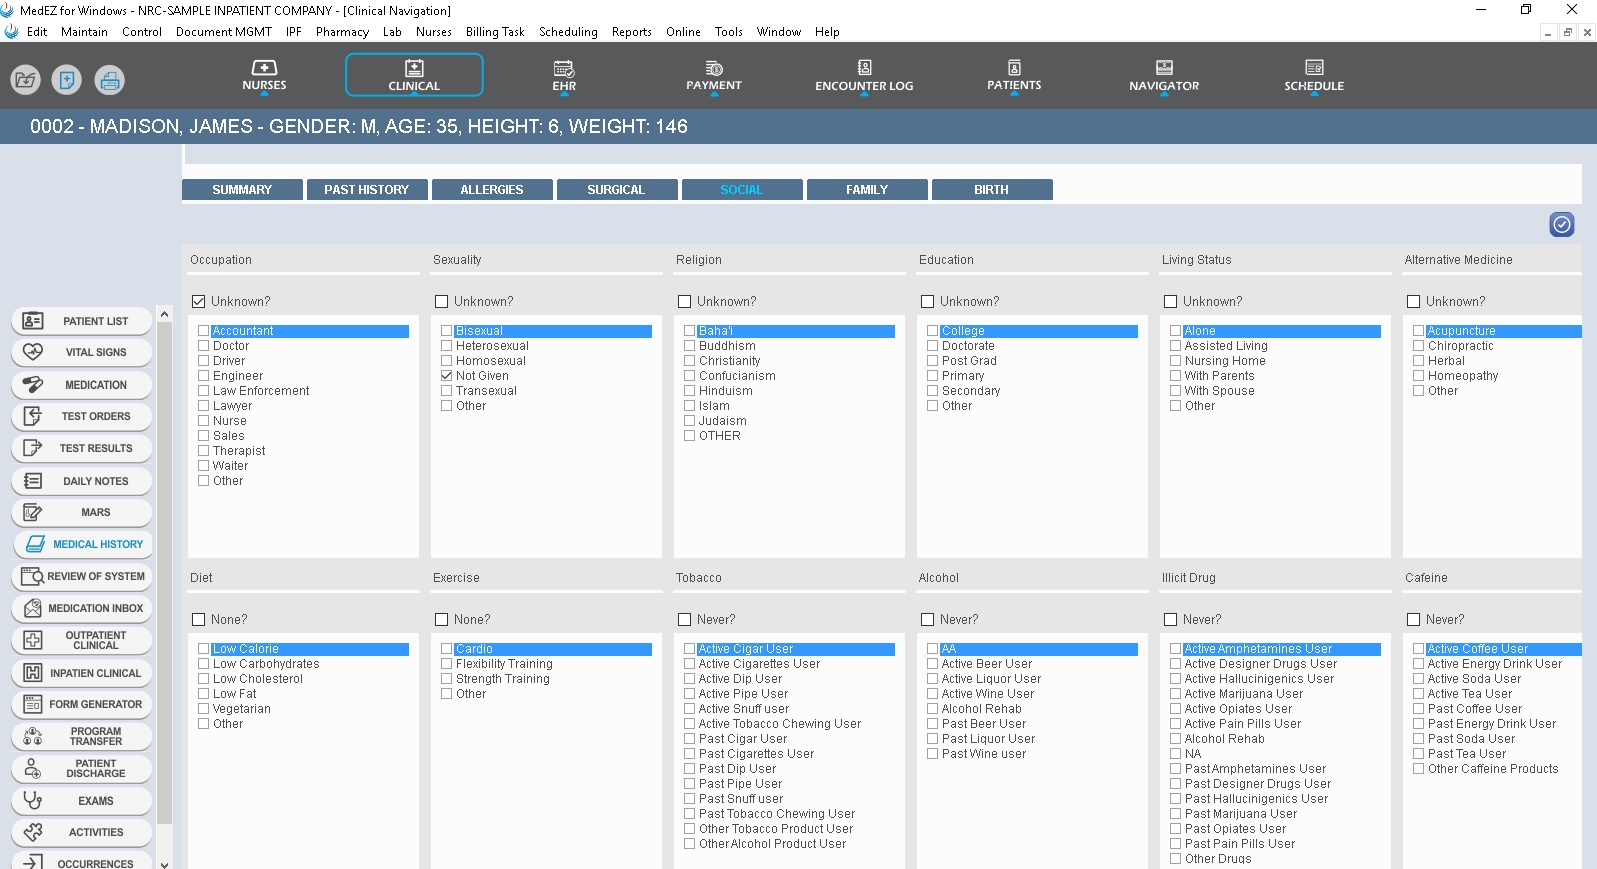Viewport: 1597px width, 869px height.
Task: Check Strength Training under Exercise
Action: 447,679
